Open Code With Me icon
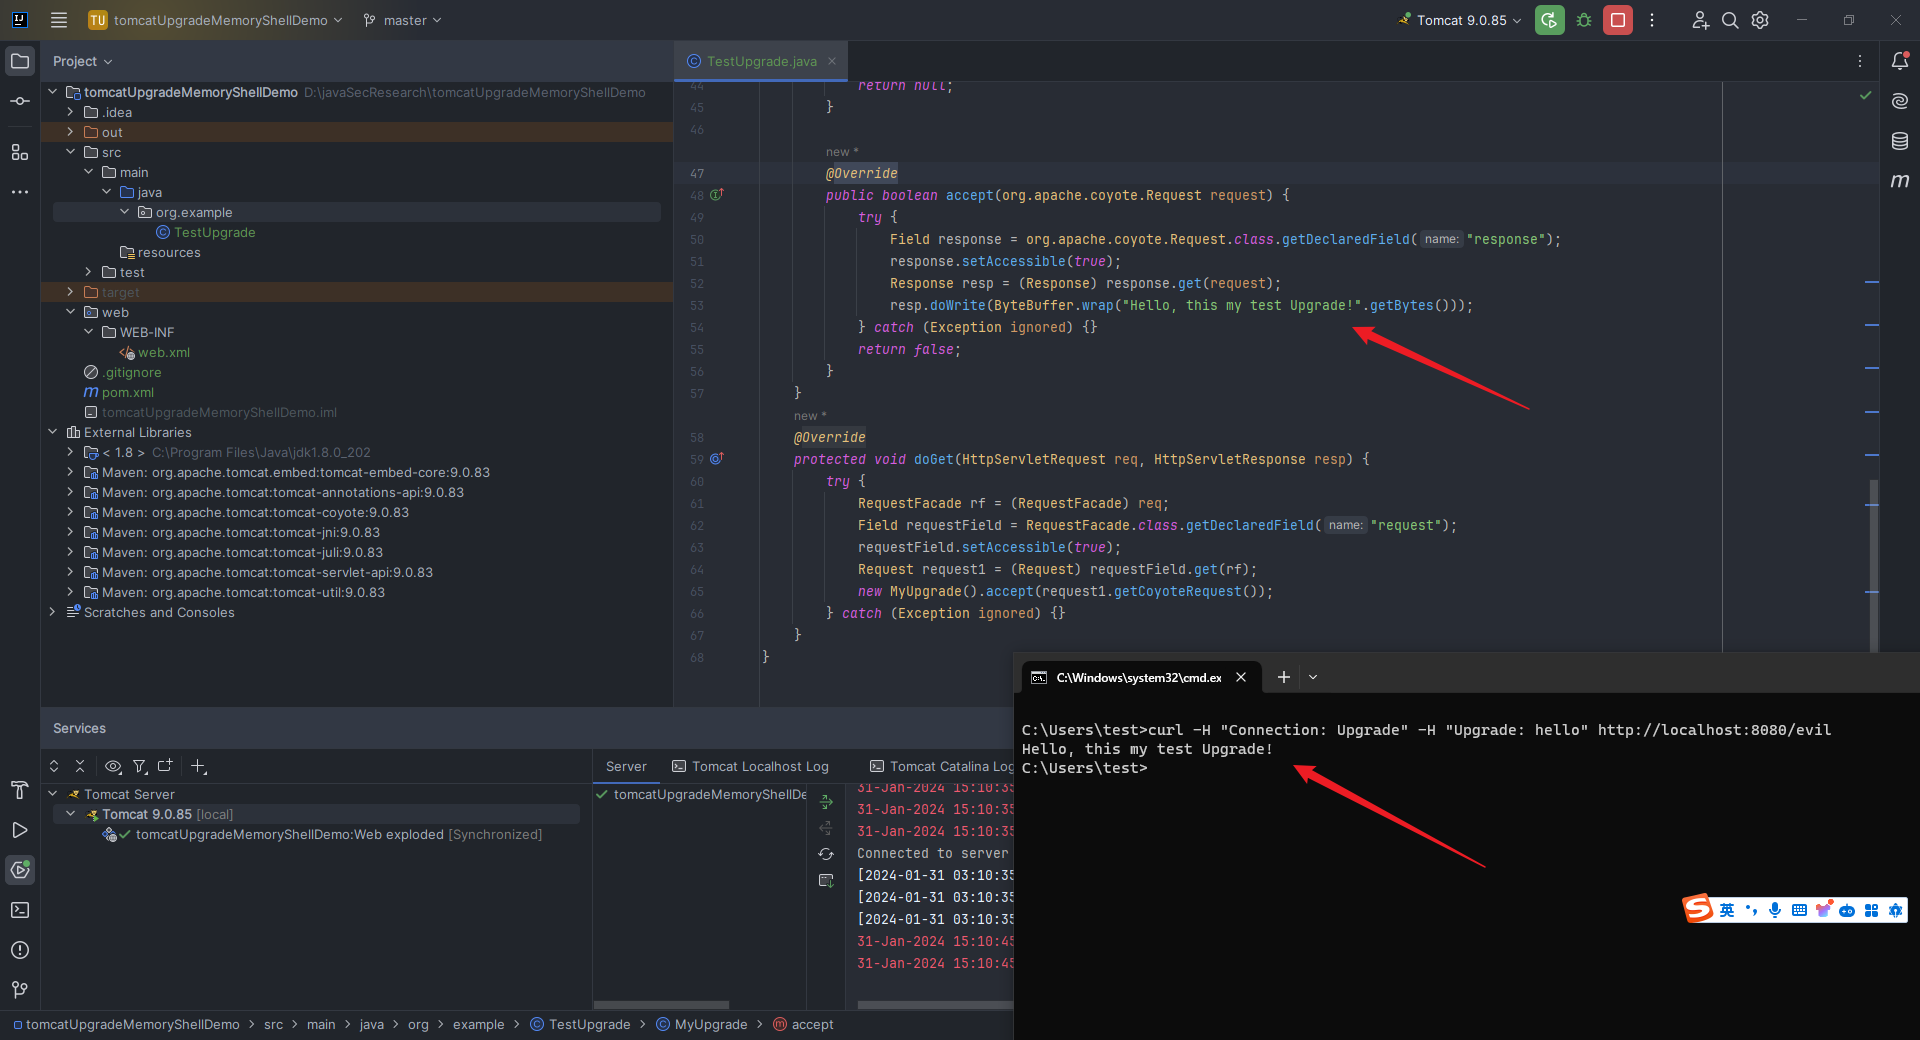Image resolution: width=1920 pixels, height=1040 pixels. point(1700,20)
